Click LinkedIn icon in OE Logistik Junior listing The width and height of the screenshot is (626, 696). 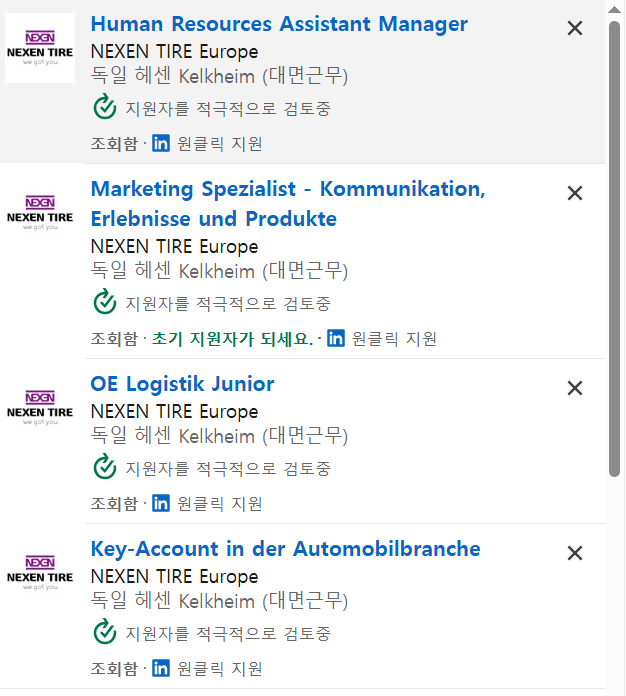[161, 503]
